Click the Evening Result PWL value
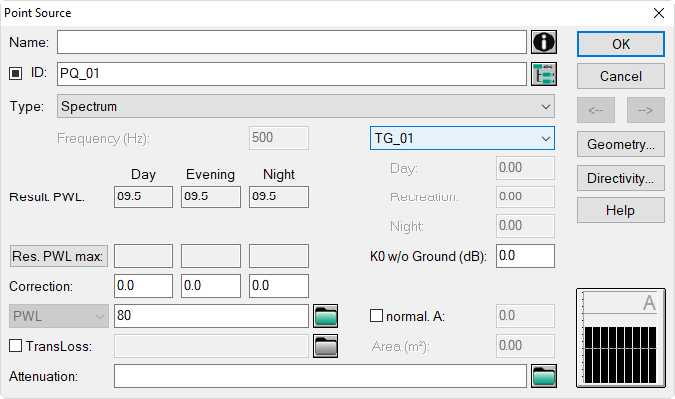Viewport: 675px width, 399px height. point(211,197)
